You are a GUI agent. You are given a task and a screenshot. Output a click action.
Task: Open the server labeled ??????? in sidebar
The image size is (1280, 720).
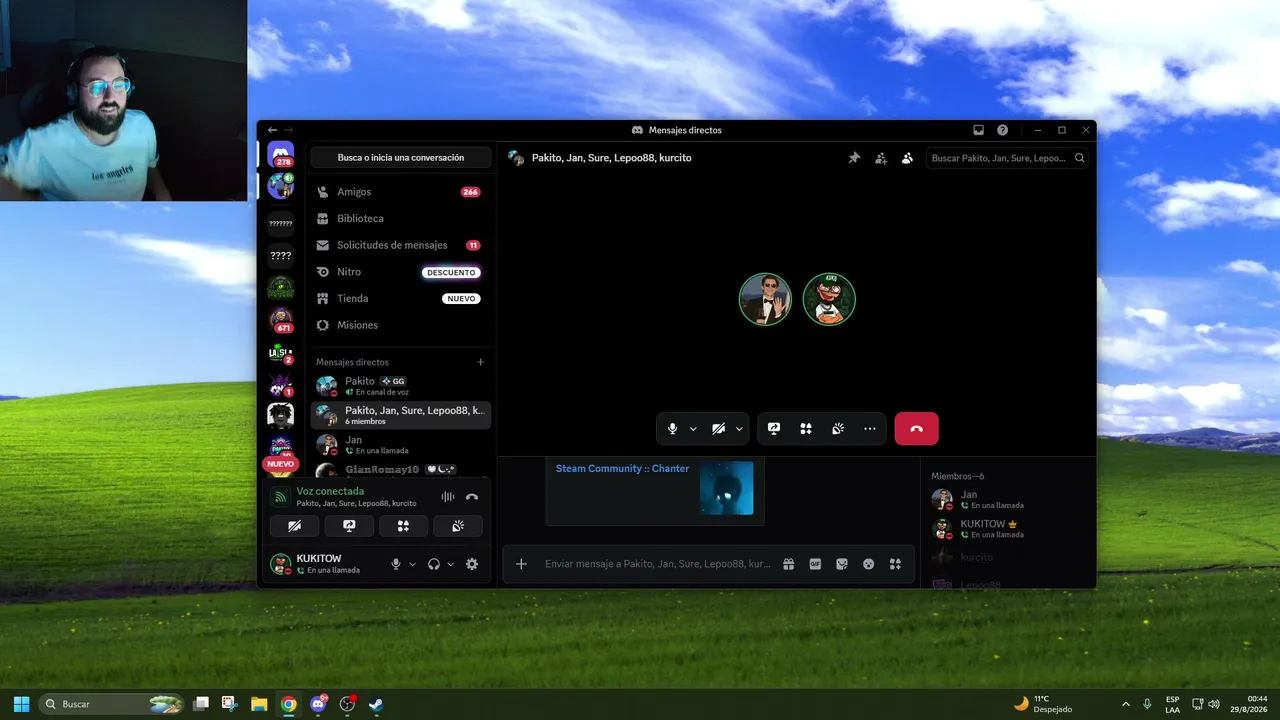click(x=281, y=224)
